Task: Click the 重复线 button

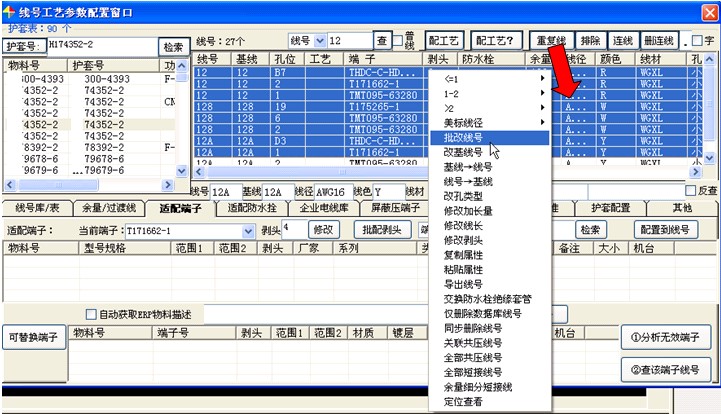Action: point(553,40)
